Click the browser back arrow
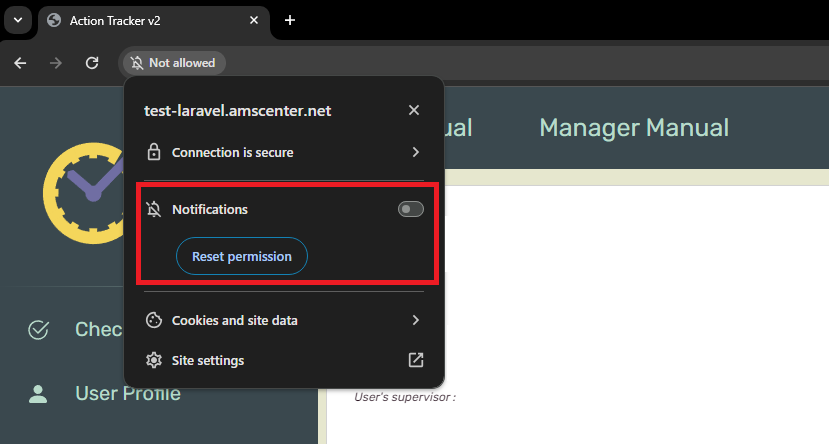Screen dimensions: 829x444 [20, 63]
